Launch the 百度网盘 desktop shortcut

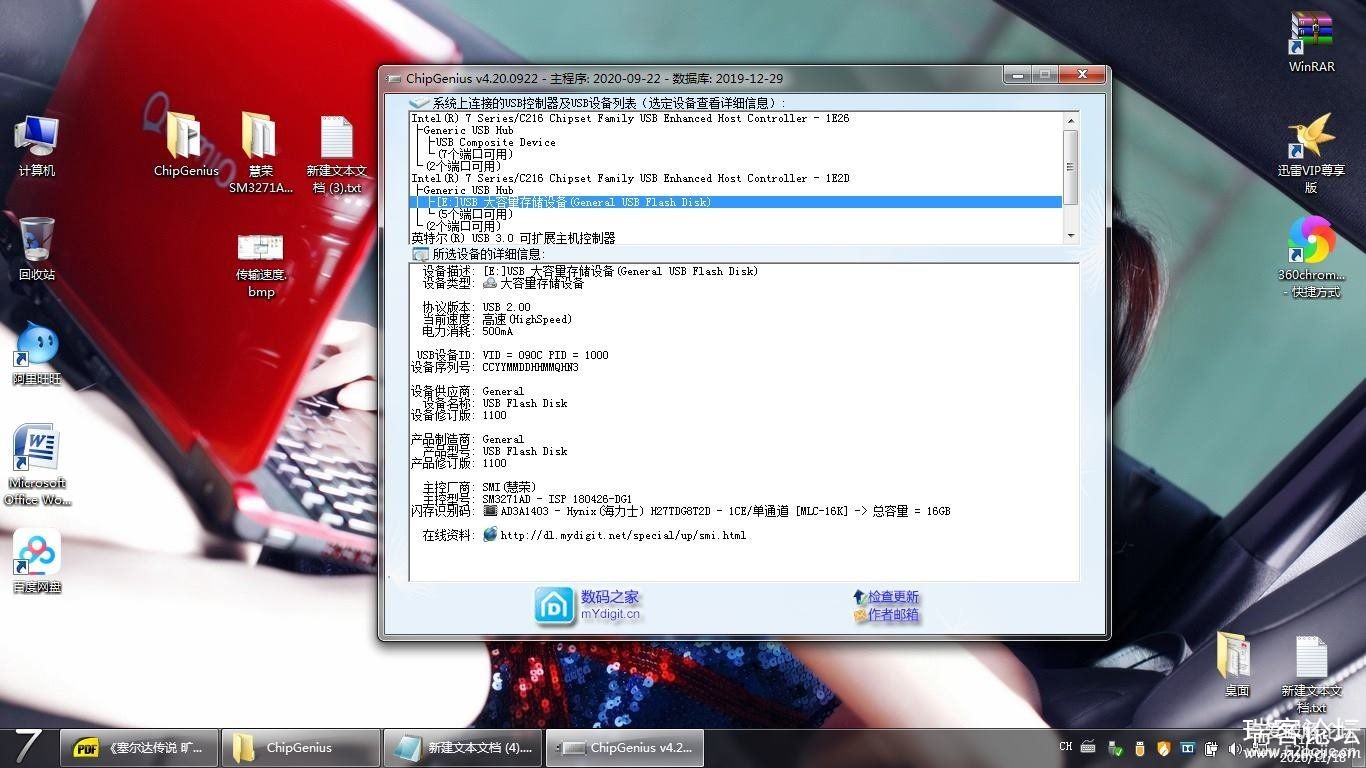pos(37,562)
